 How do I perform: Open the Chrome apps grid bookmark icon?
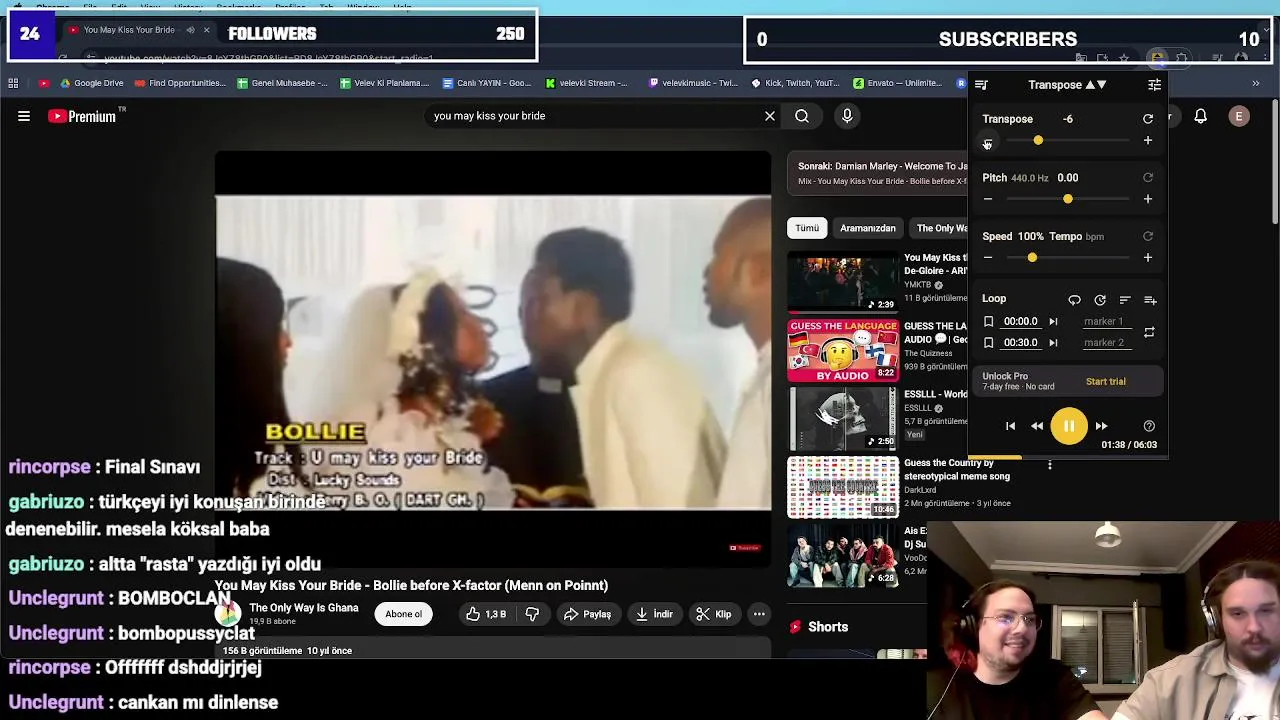pyautogui.click(x=13, y=83)
